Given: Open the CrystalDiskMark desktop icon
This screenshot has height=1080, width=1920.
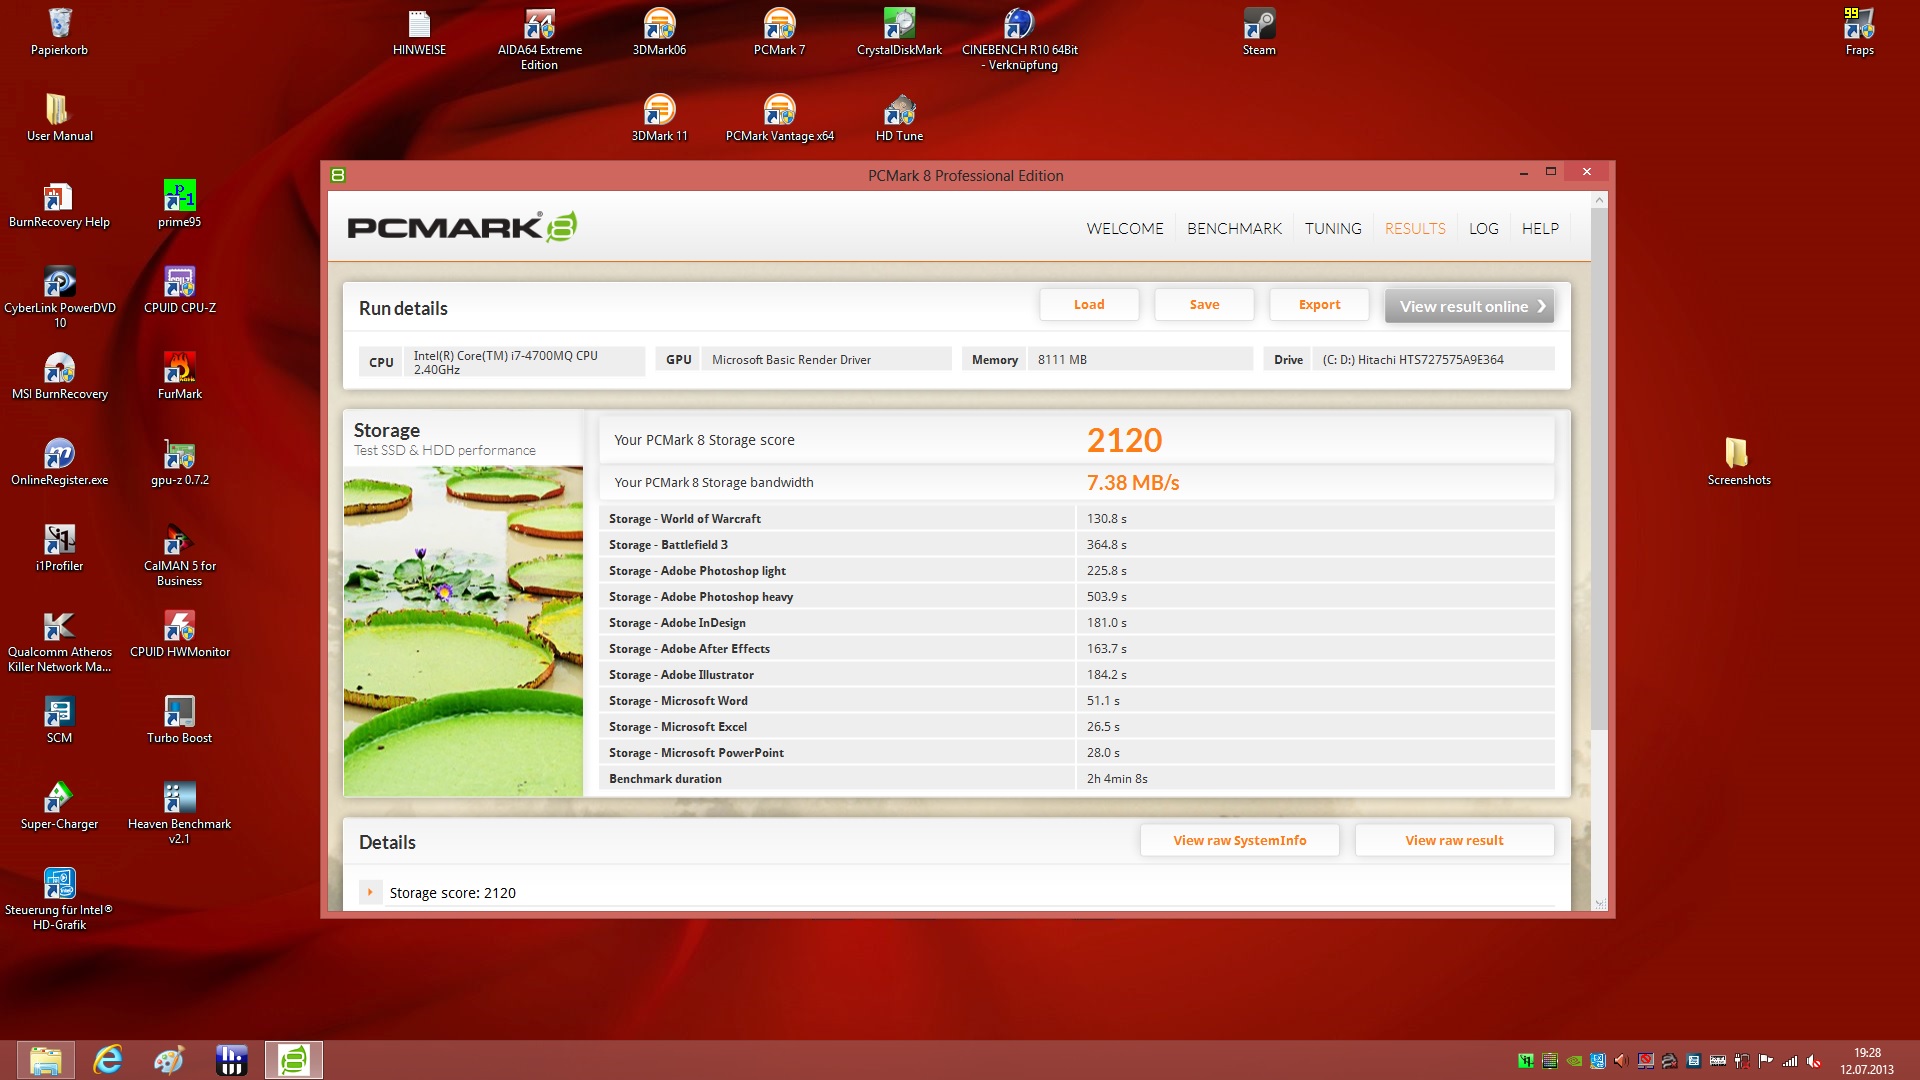Looking at the screenshot, I should tap(899, 25).
